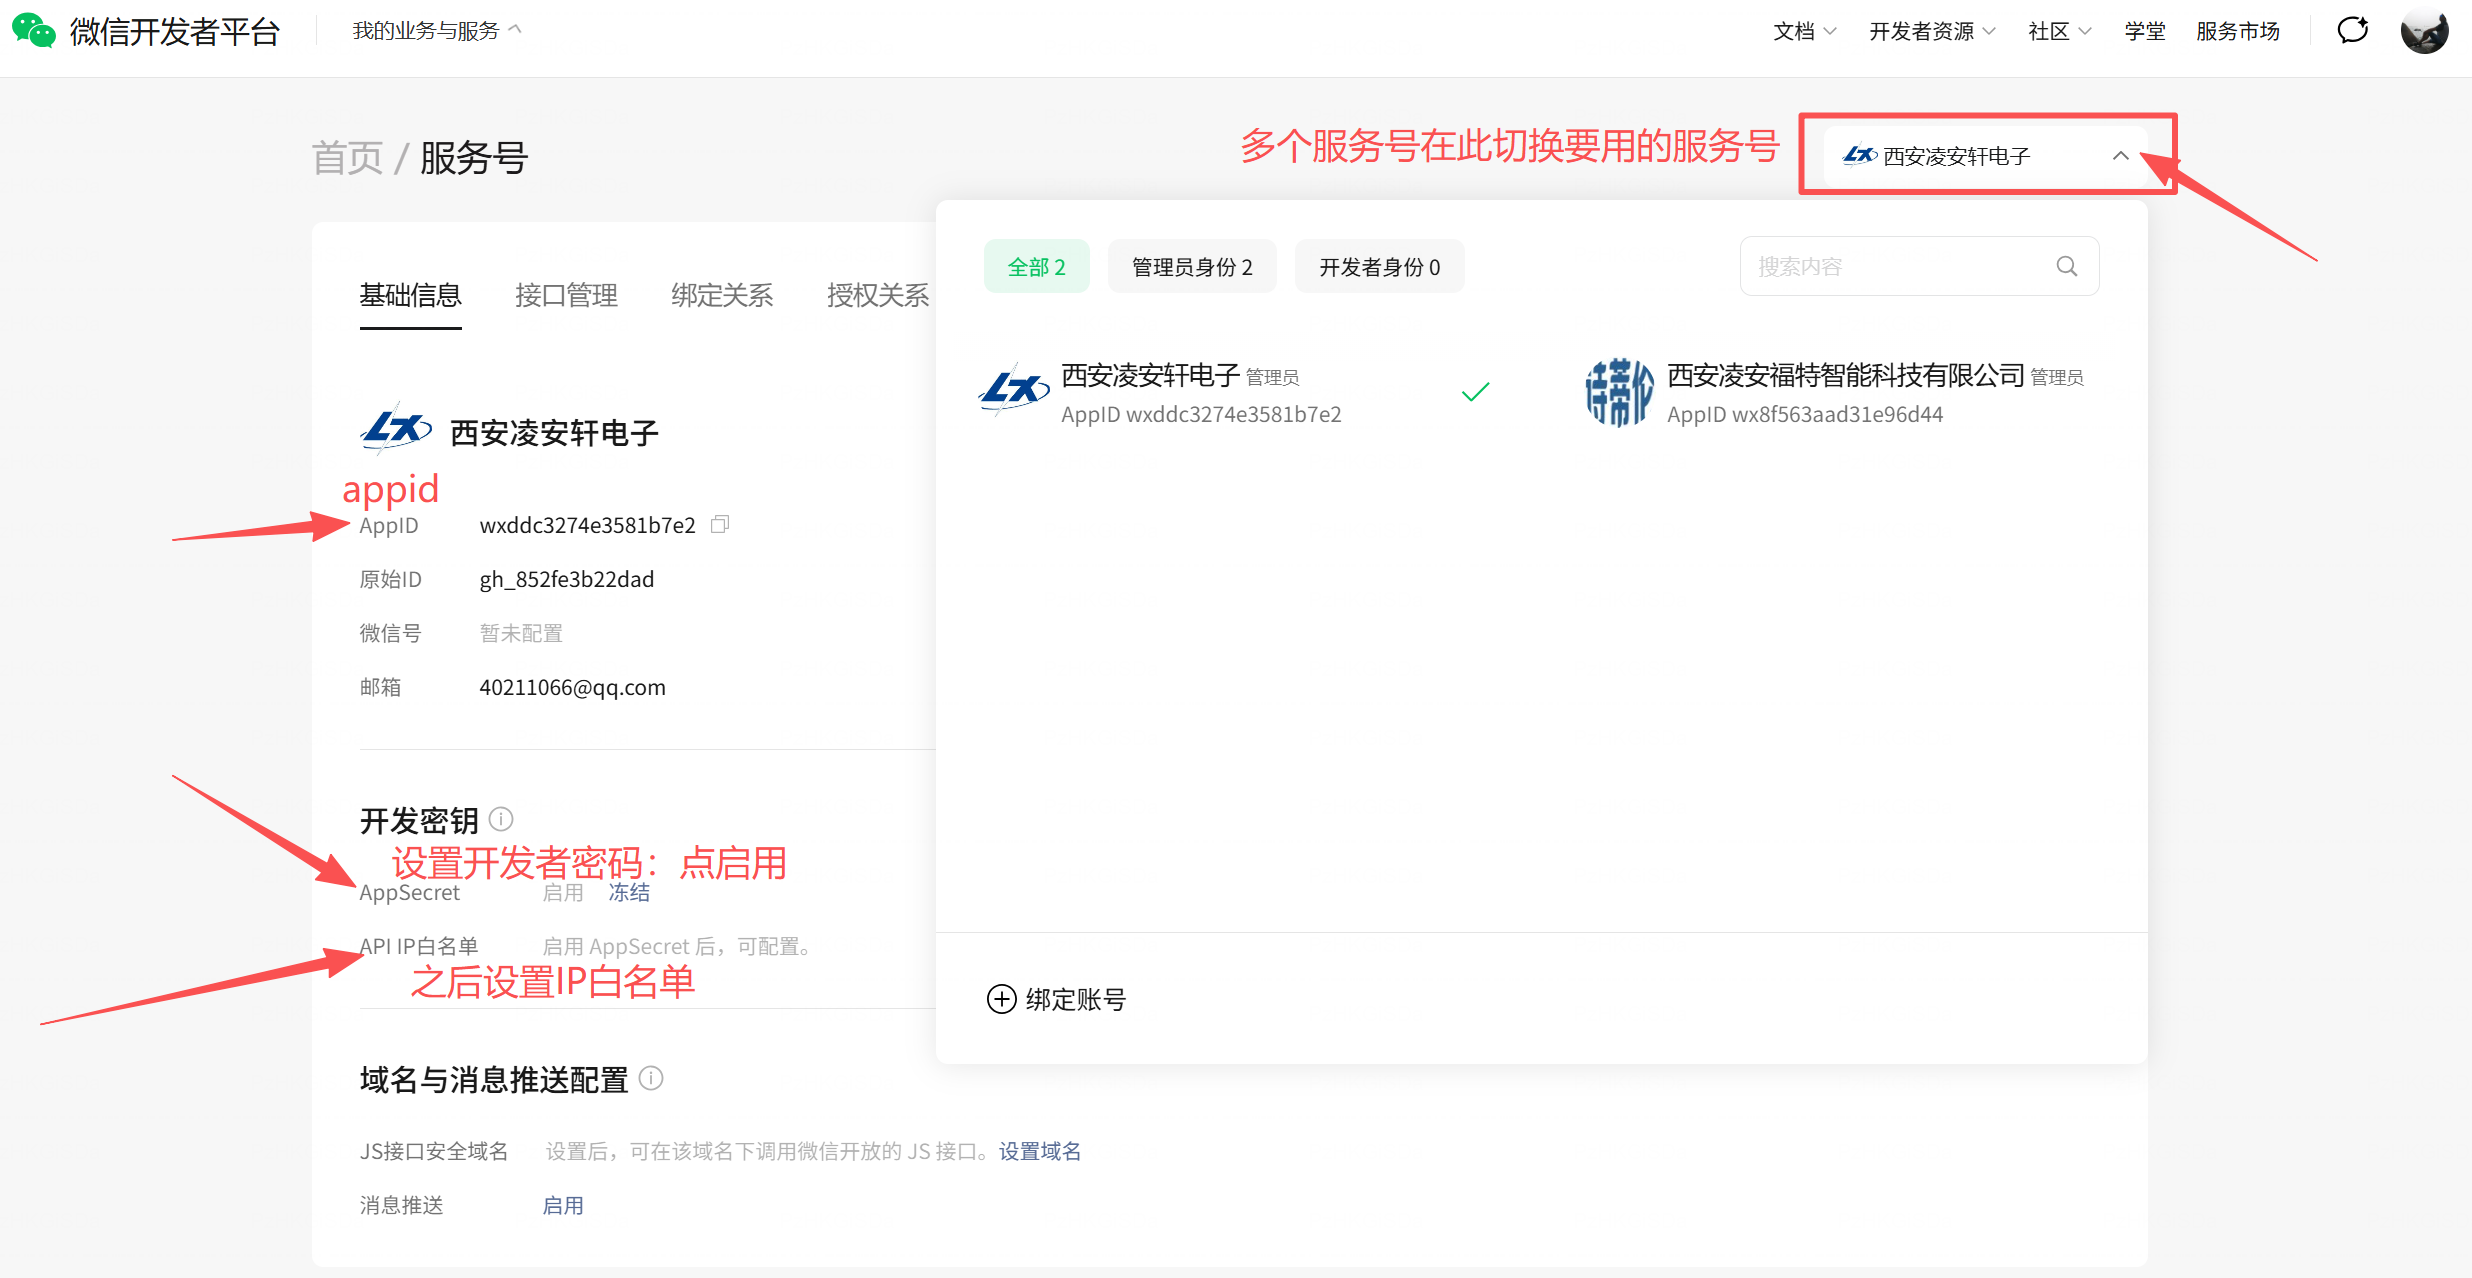Click the 暂未配置 WeChat ID value
This screenshot has height=1278, width=2472.
(521, 633)
